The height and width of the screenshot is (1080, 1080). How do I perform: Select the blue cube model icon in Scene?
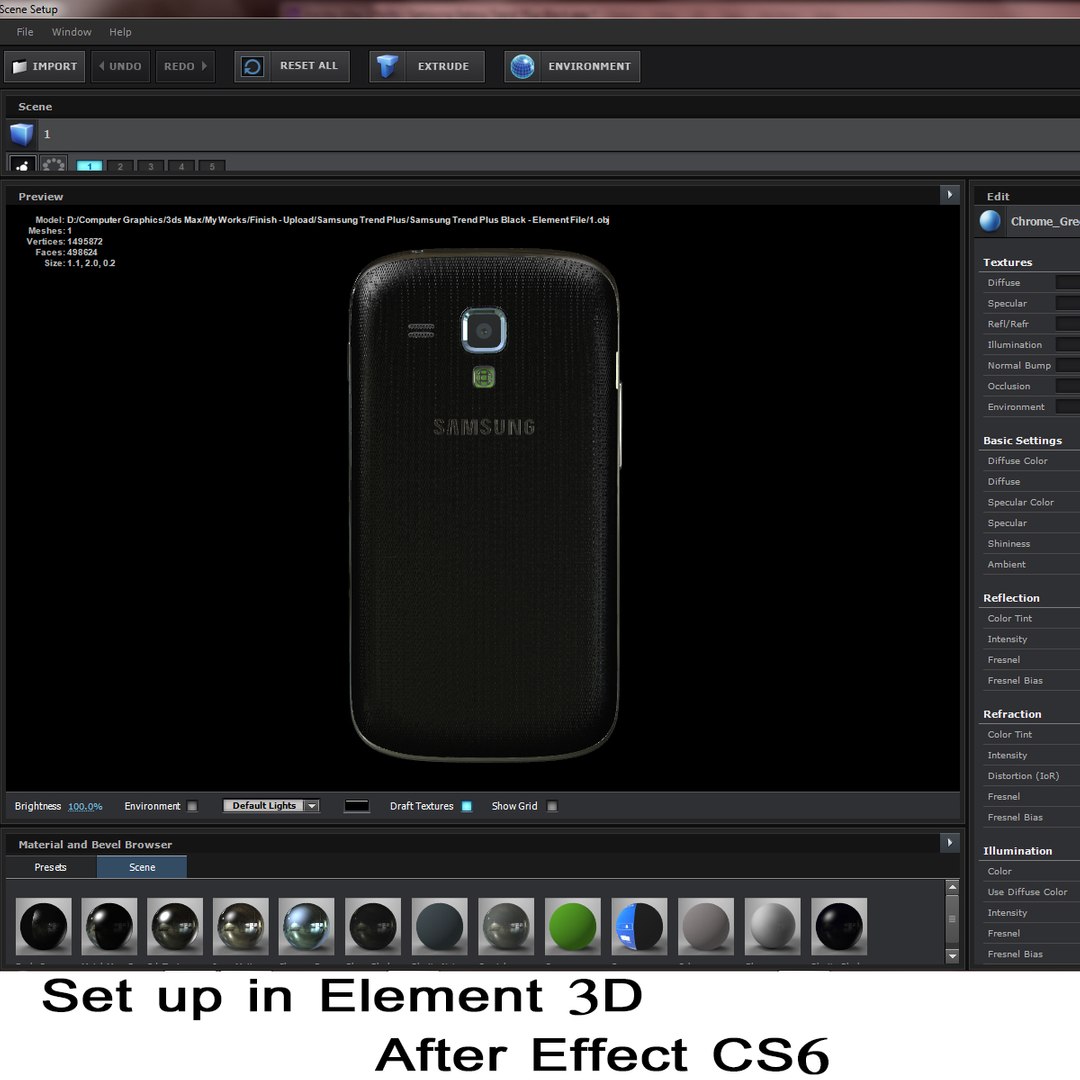tap(21, 134)
